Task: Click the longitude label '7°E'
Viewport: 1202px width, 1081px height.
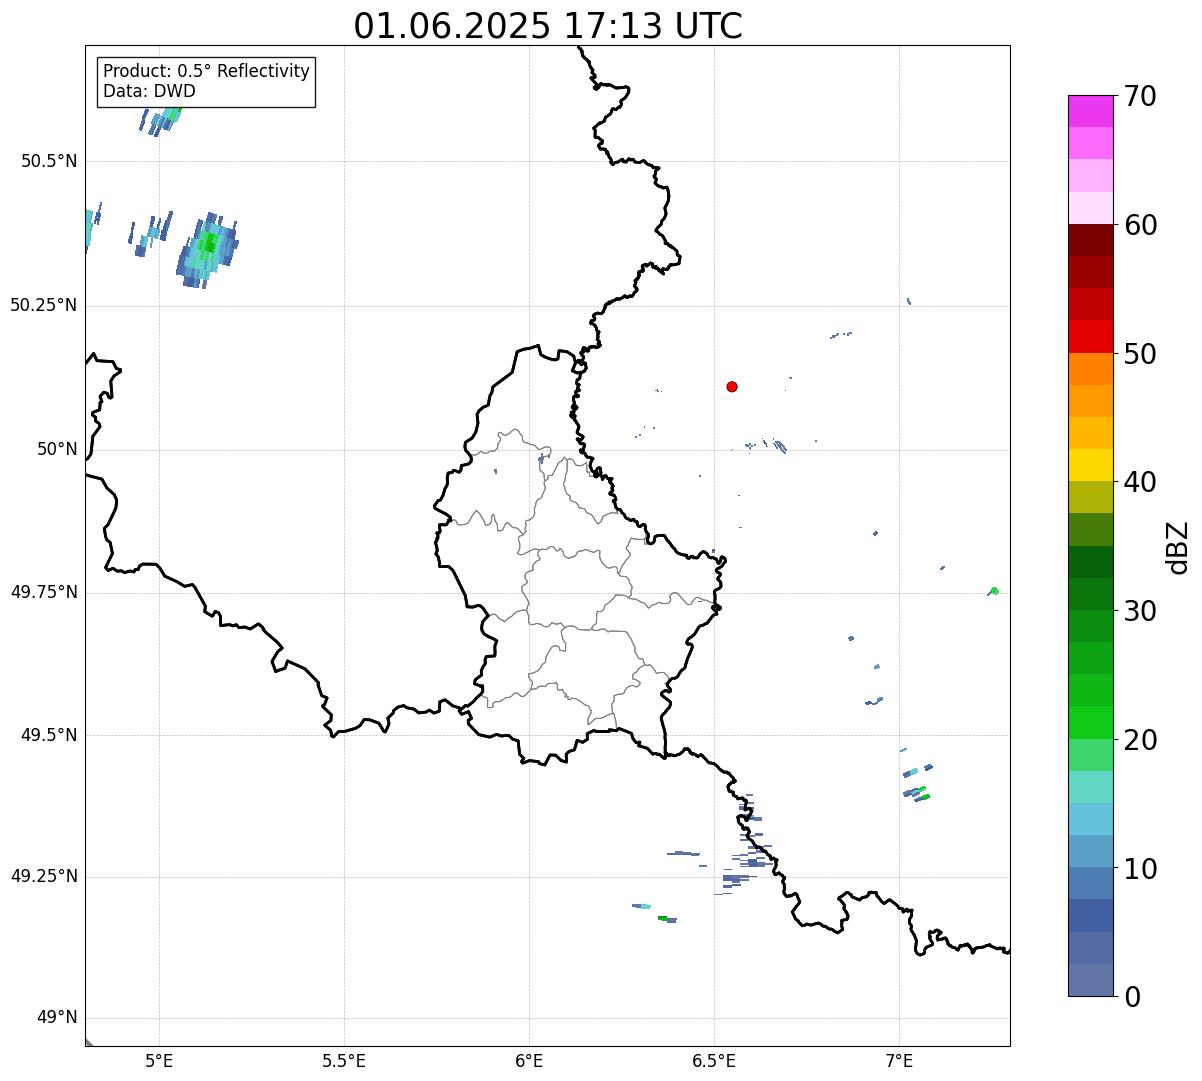Action: [899, 1060]
